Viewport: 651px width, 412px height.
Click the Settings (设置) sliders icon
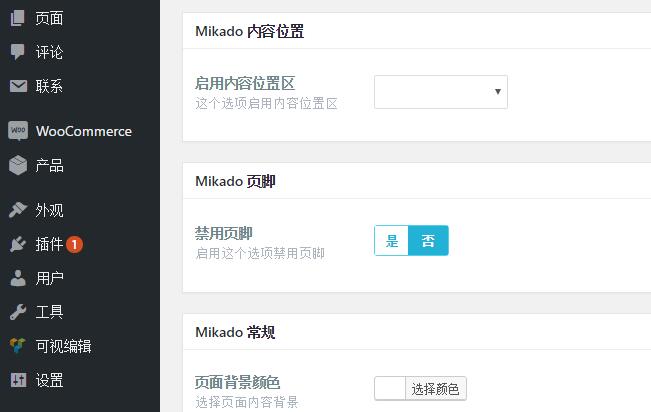[18, 380]
